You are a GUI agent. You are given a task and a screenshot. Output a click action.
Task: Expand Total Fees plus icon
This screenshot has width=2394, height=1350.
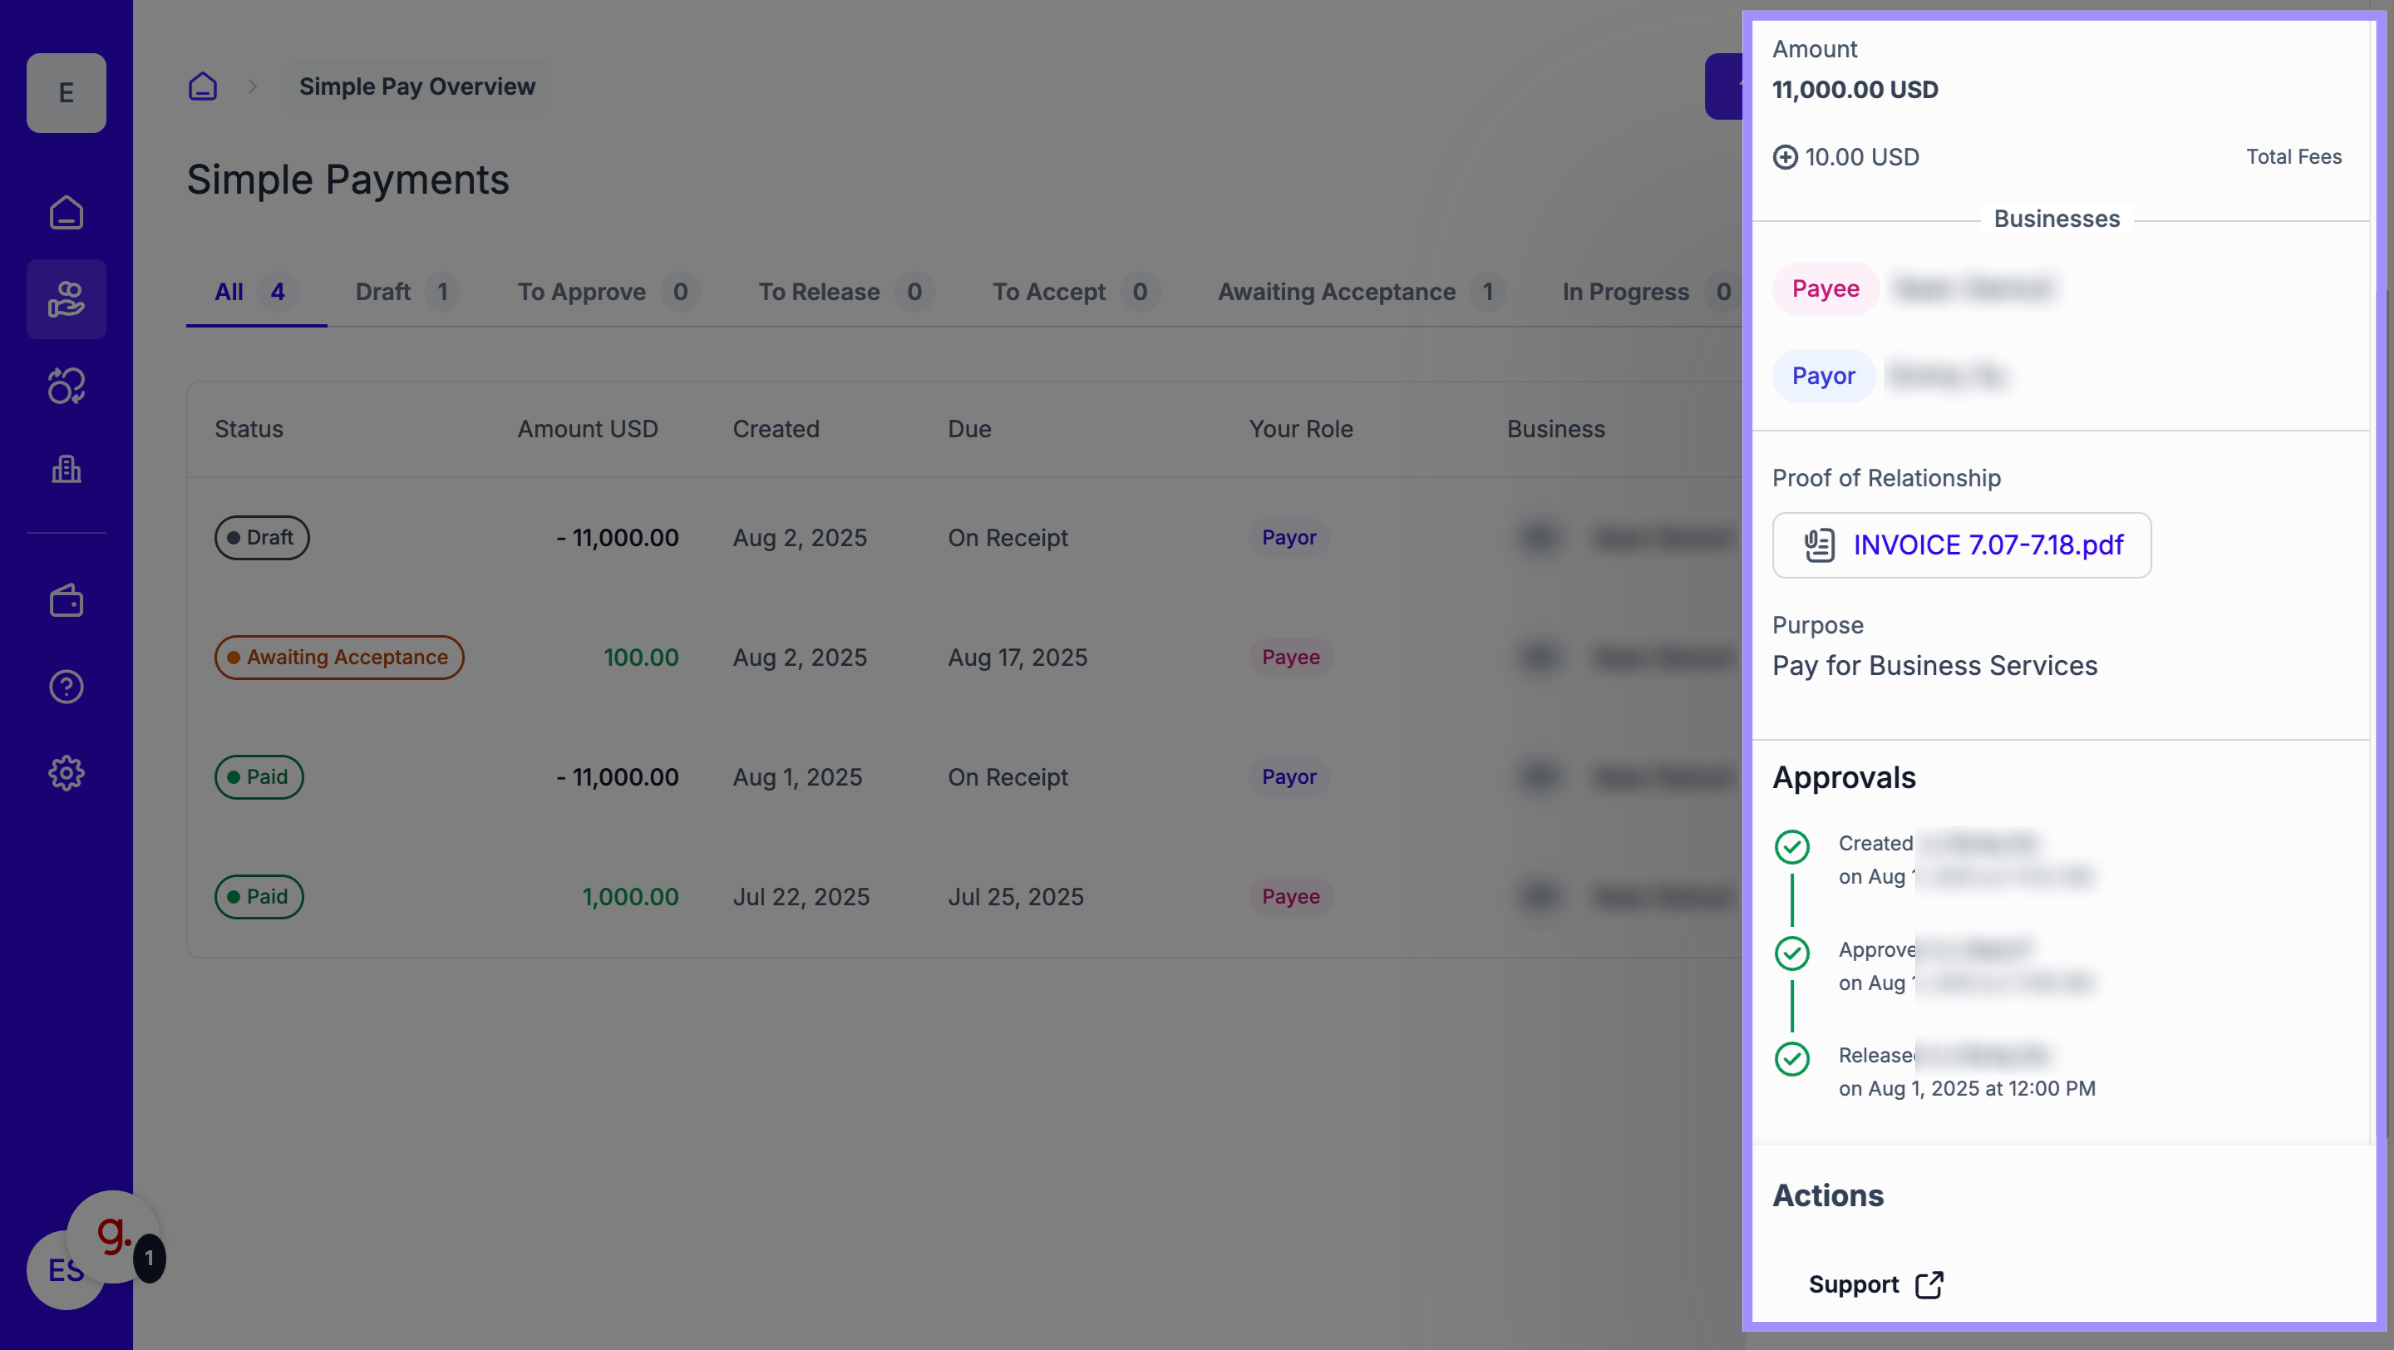1785,157
